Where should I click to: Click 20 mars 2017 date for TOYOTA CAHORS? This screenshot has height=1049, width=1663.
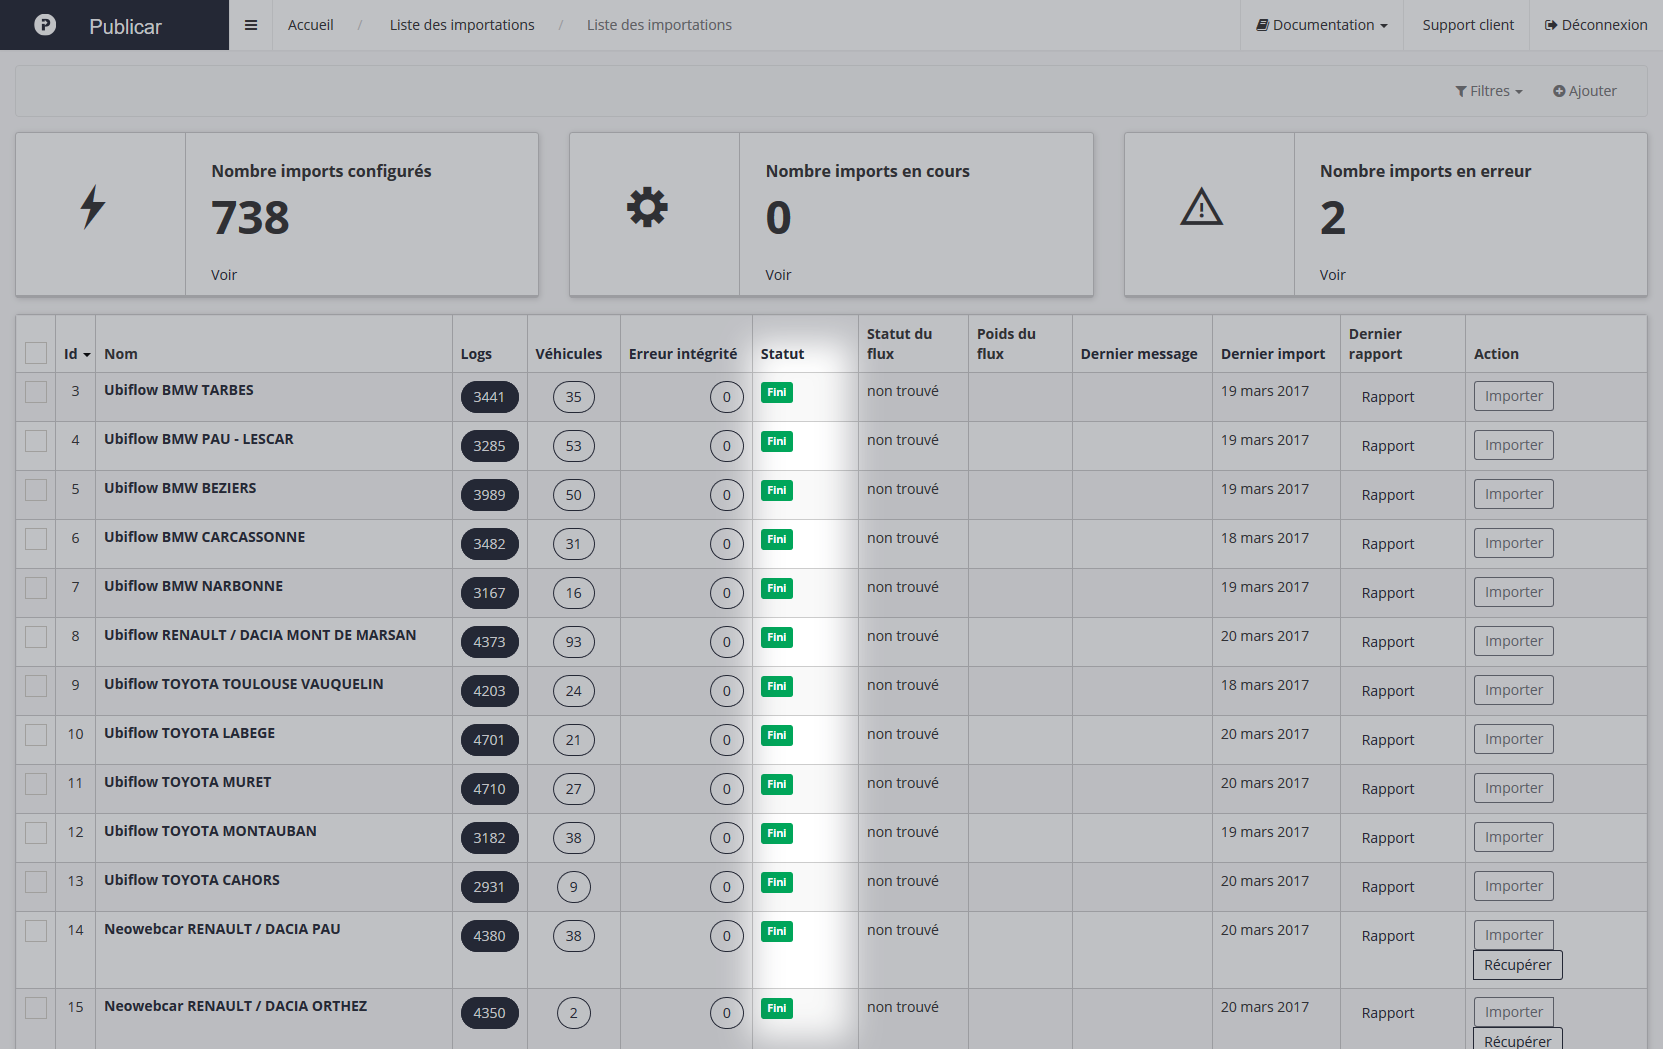click(1264, 881)
